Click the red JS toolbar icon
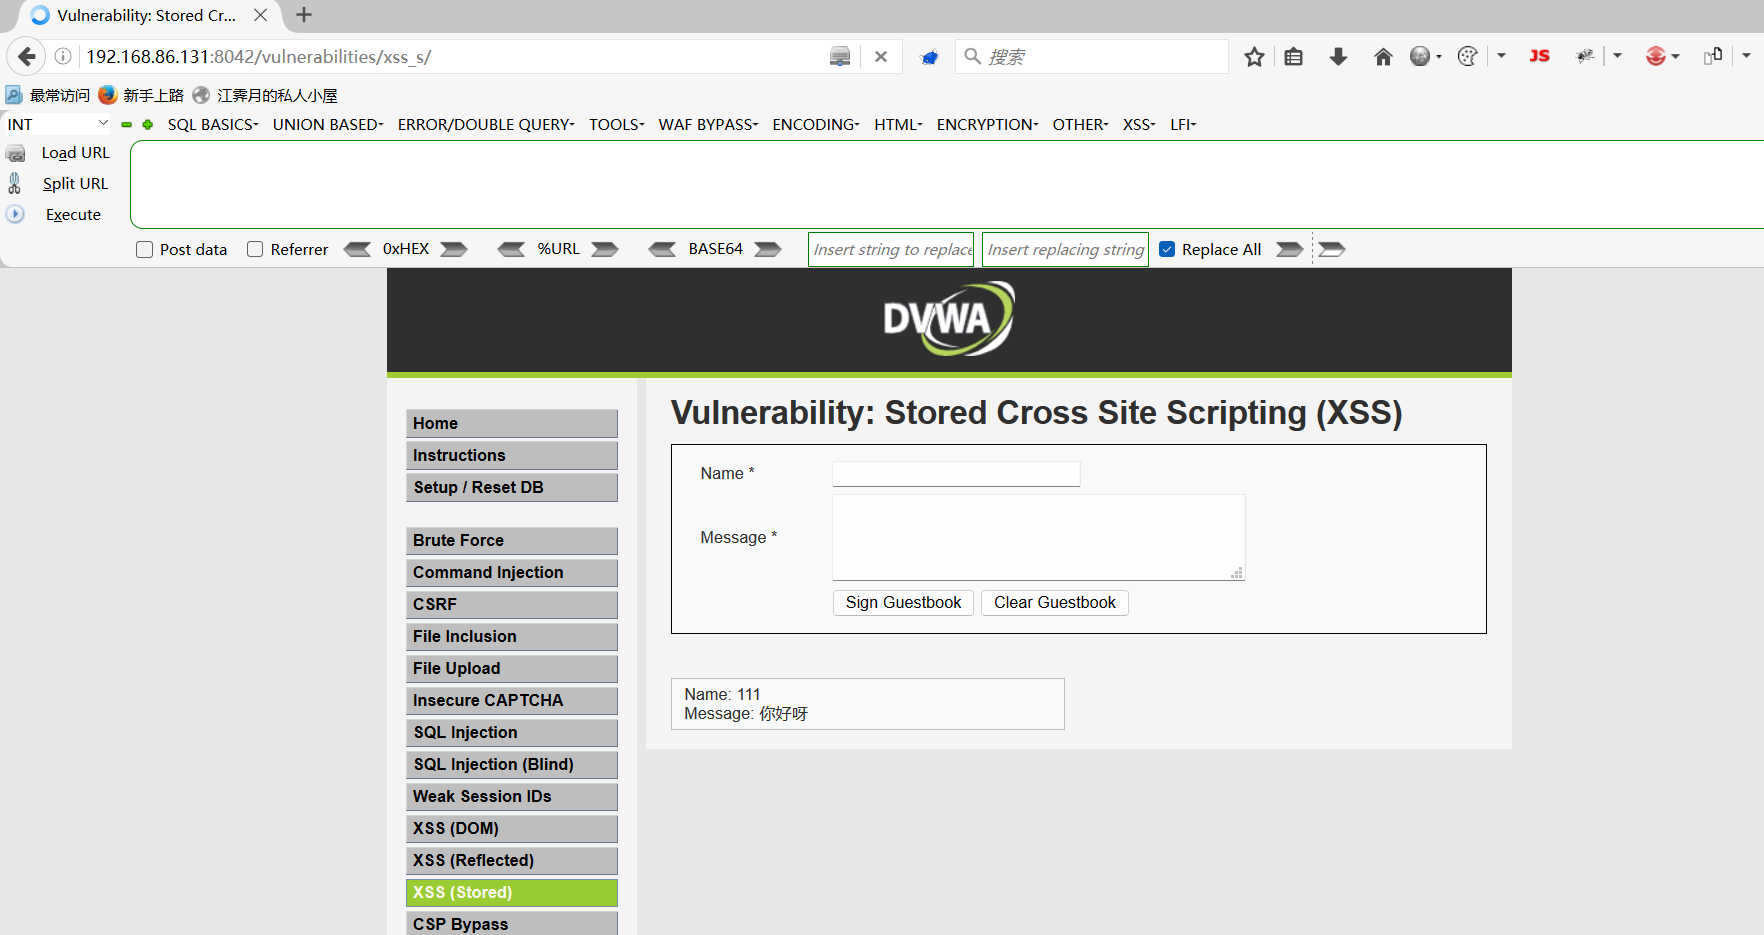This screenshot has width=1764, height=935. pyautogui.click(x=1539, y=57)
